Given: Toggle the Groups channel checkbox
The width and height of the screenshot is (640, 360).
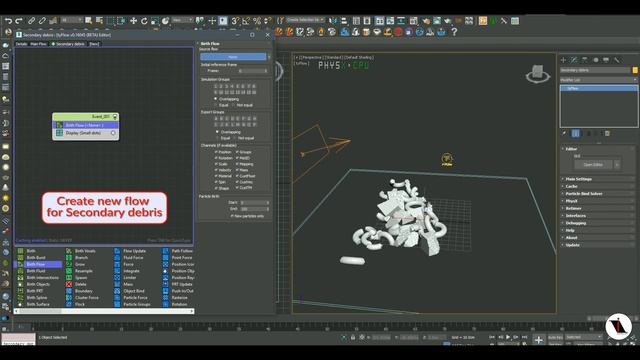Looking at the screenshot, I should 237,152.
